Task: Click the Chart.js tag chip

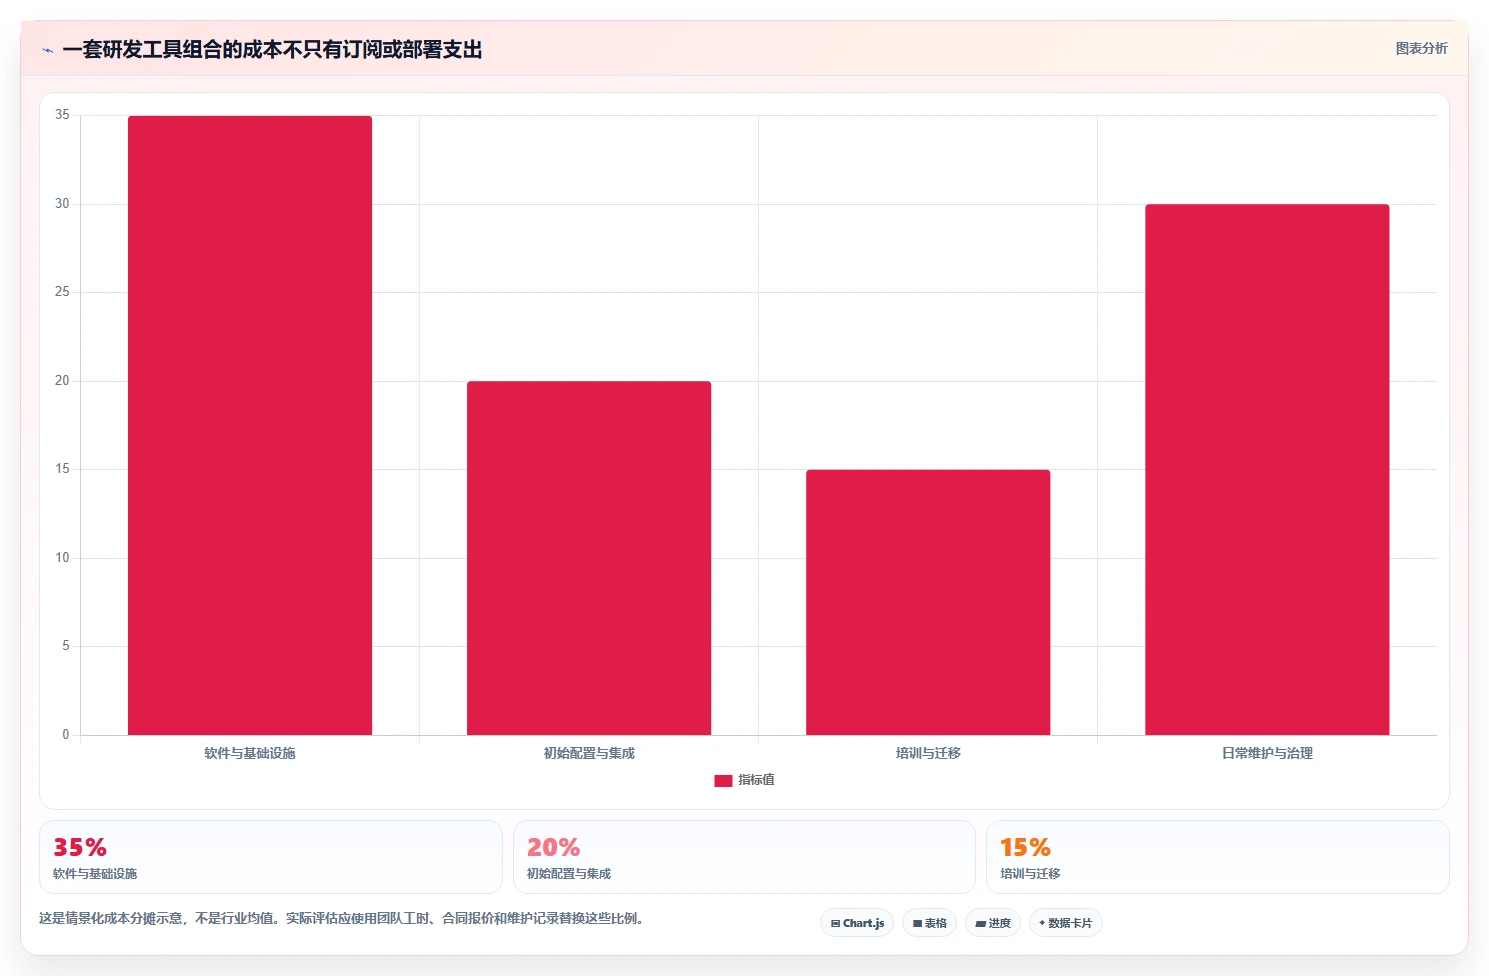Action: [x=857, y=923]
